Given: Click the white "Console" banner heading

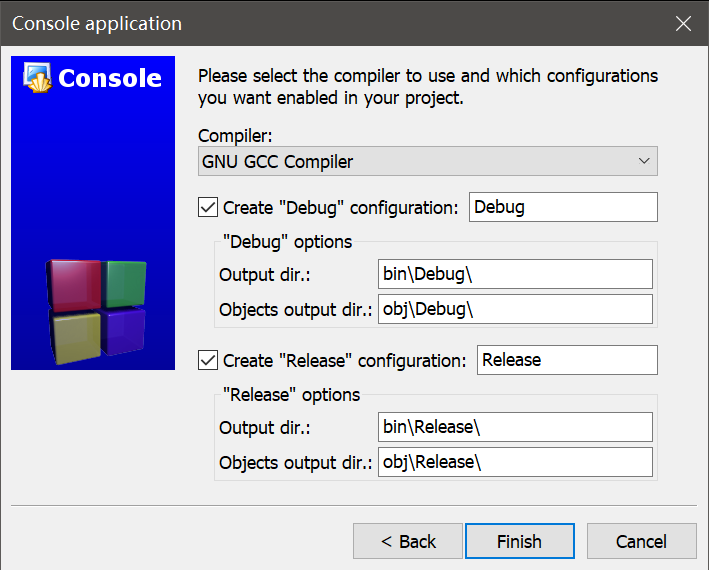Looking at the screenshot, I should (x=110, y=78).
